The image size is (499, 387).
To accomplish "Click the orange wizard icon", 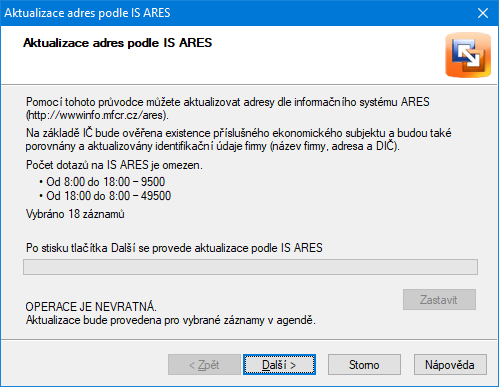I will pyautogui.click(x=468, y=55).
